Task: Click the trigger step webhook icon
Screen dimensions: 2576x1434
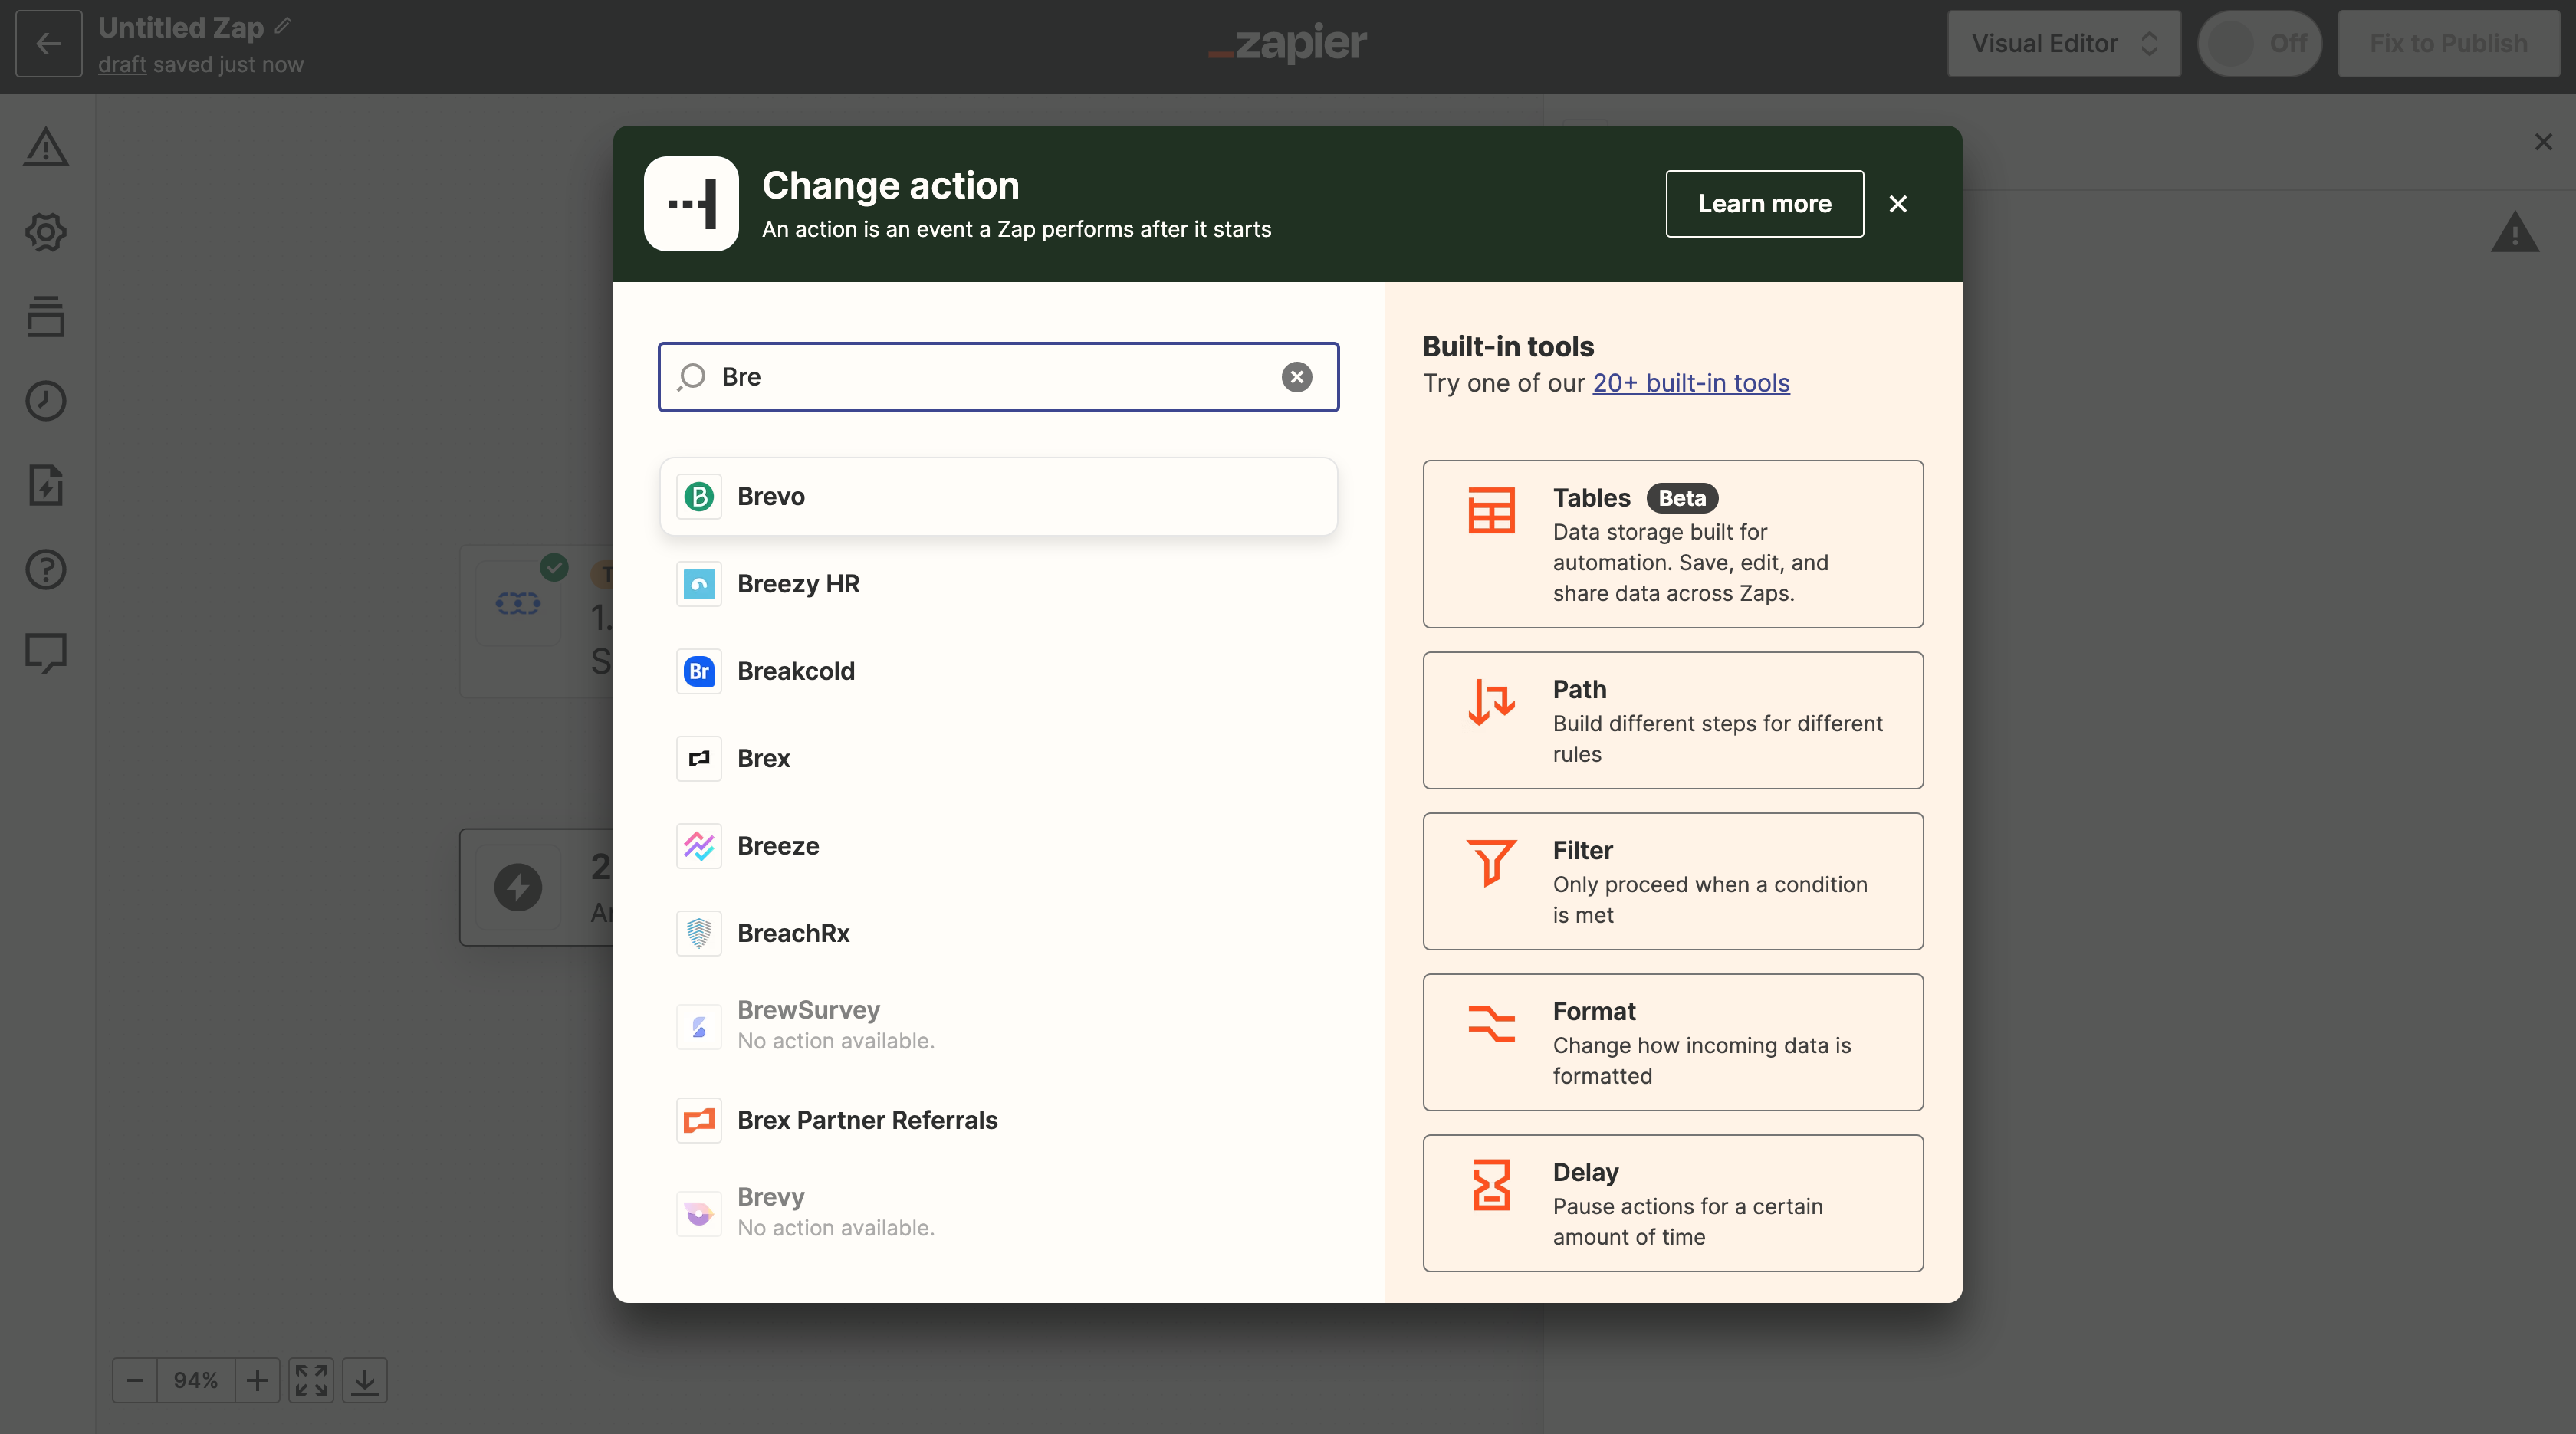Action: click(518, 603)
